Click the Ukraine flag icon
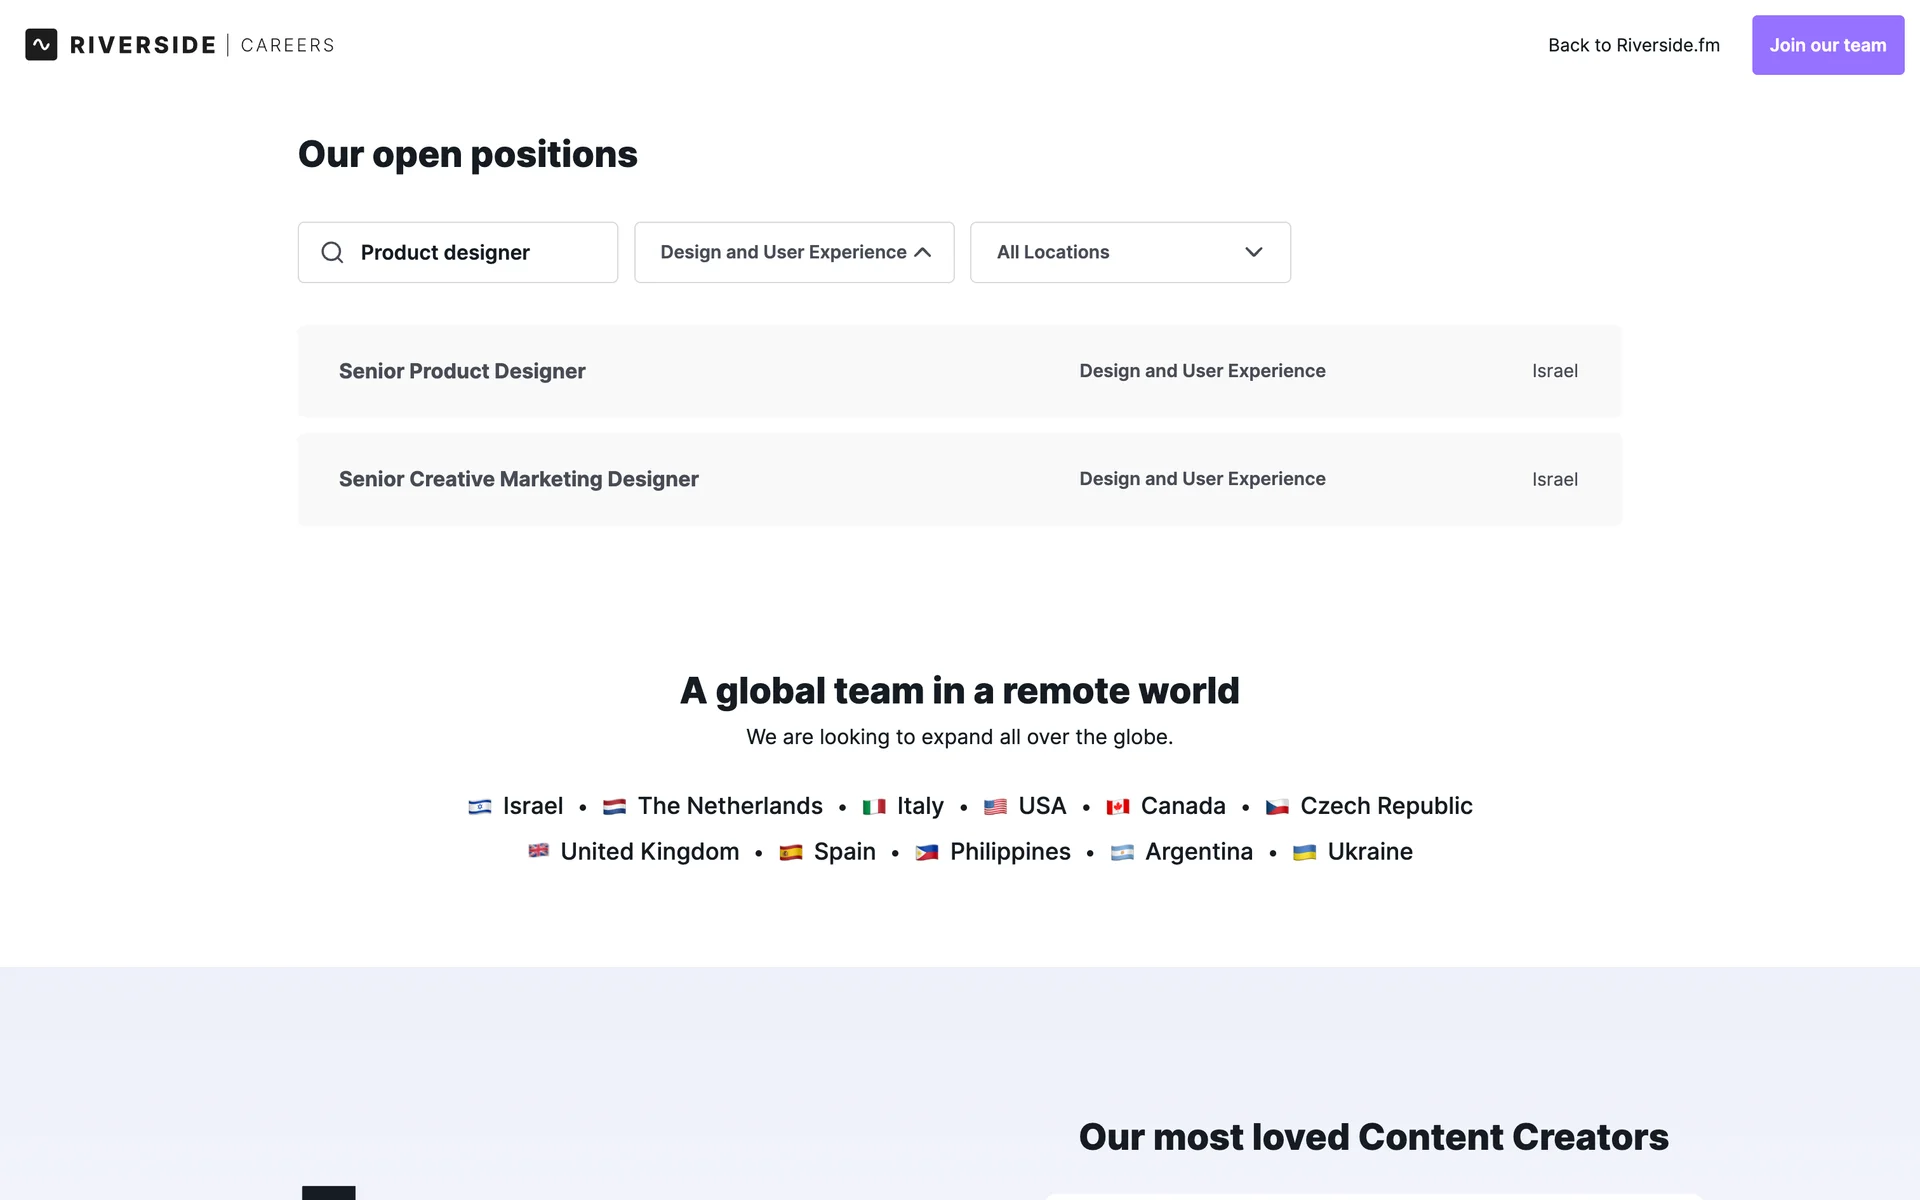Viewport: 1920px width, 1200px height. point(1304,853)
